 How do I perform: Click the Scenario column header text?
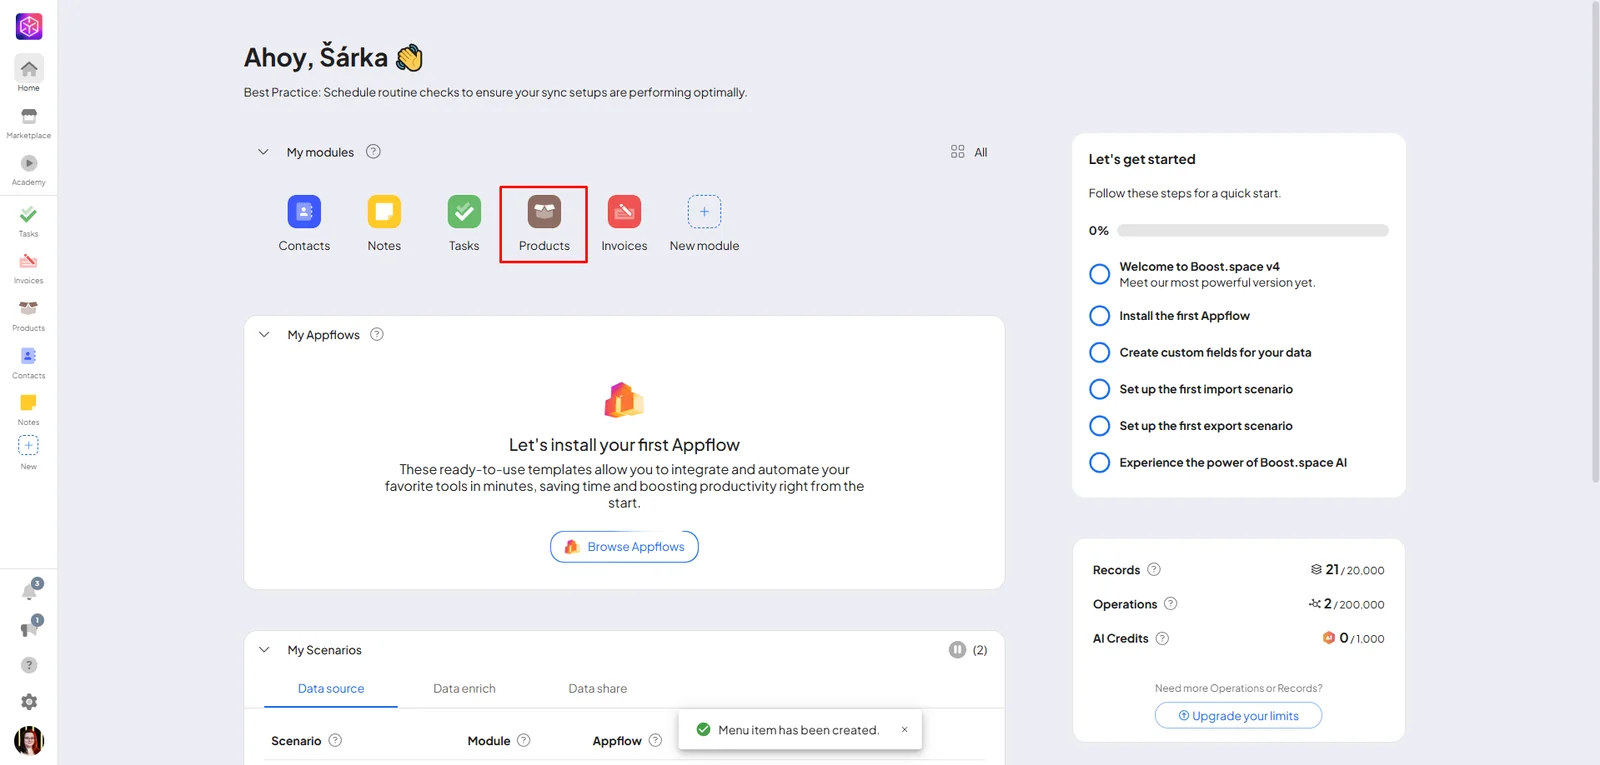(296, 741)
